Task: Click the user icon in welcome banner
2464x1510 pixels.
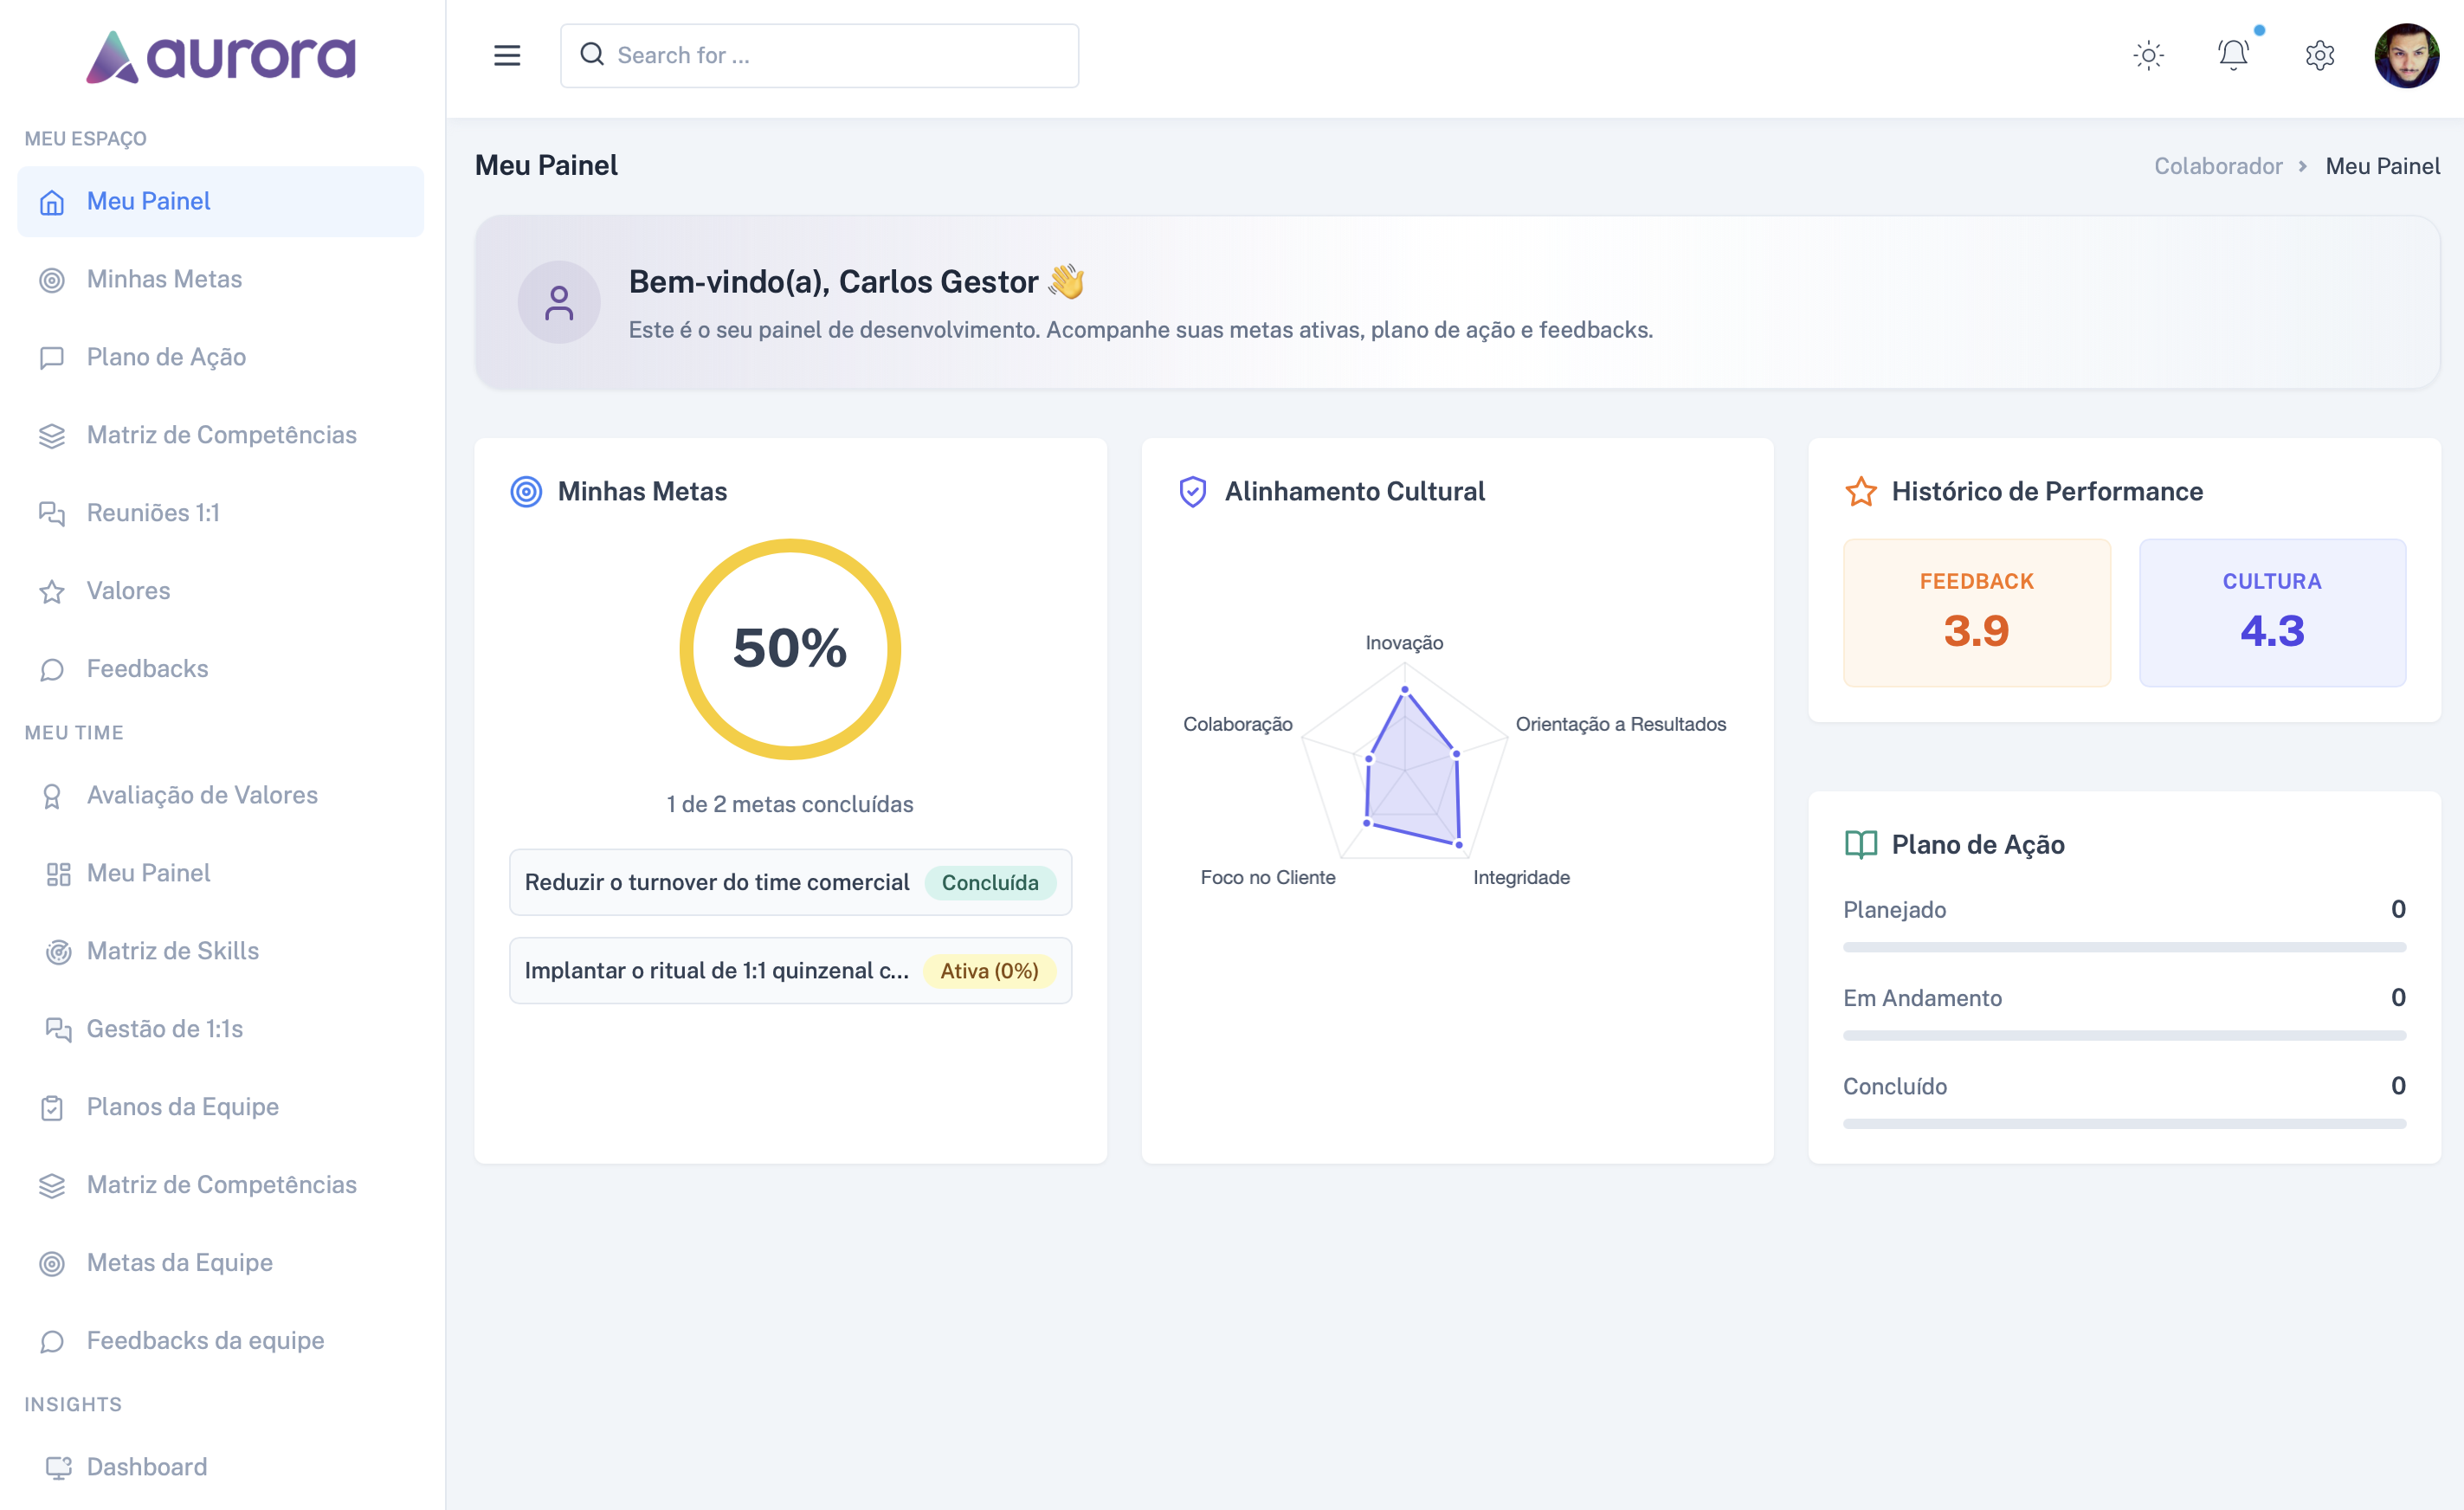Action: [559, 302]
